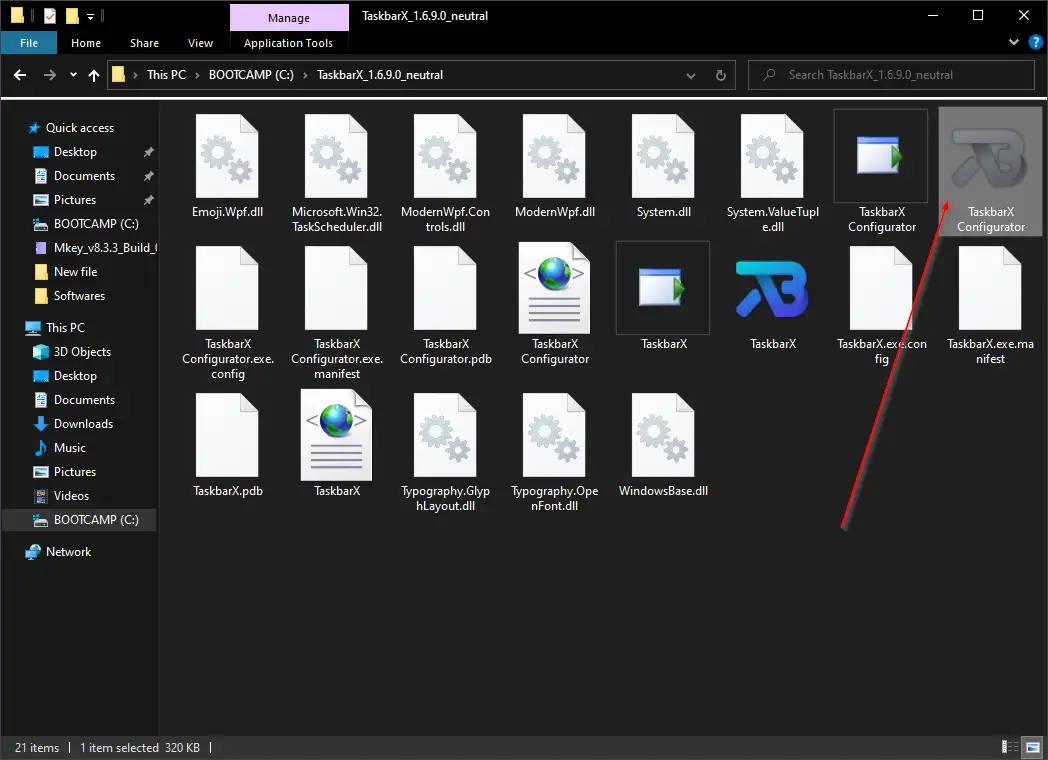Viewport: 1048px width, 760px height.
Task: Open address bar history dropdown
Action: tap(690, 75)
